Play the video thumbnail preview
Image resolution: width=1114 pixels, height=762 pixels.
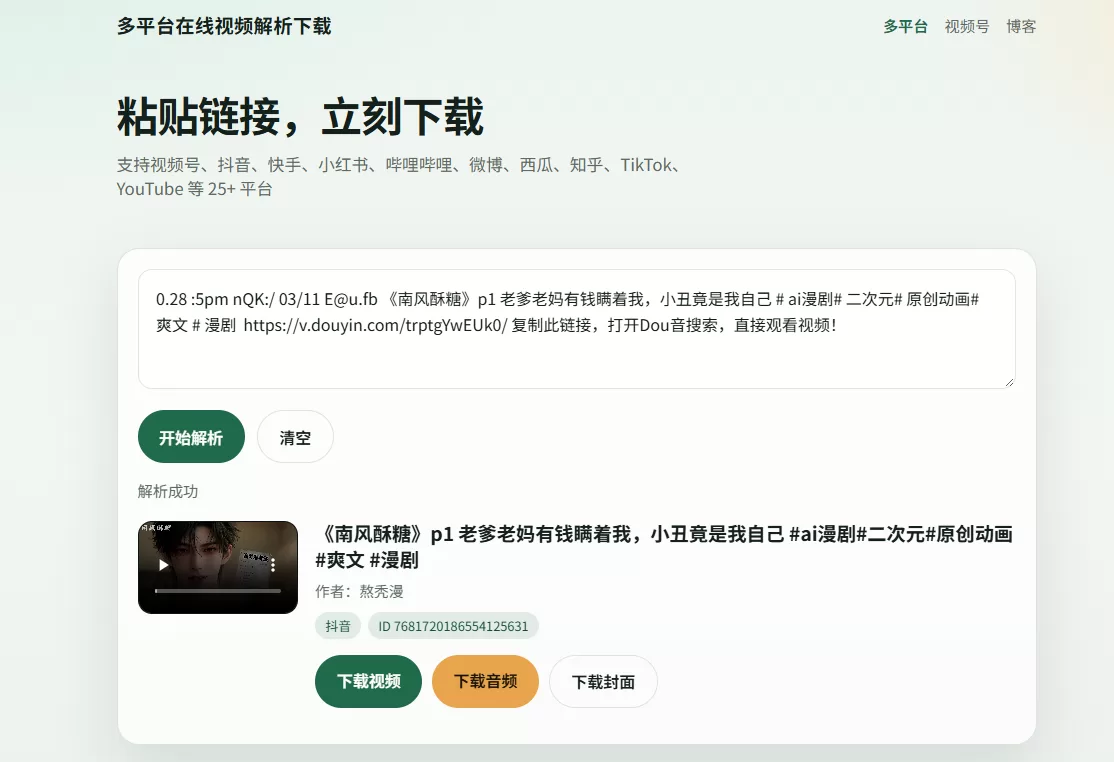(163, 565)
